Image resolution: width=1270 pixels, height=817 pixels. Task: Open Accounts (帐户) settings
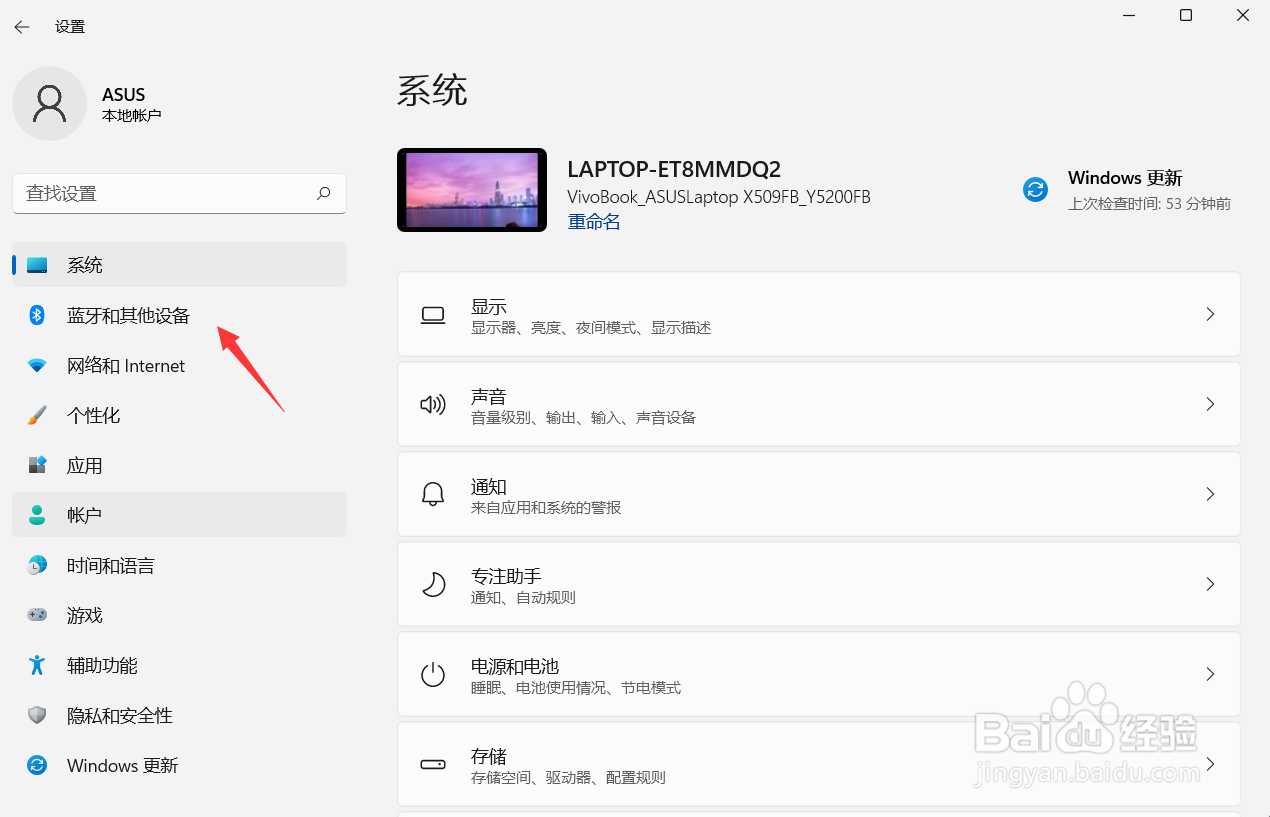point(84,515)
